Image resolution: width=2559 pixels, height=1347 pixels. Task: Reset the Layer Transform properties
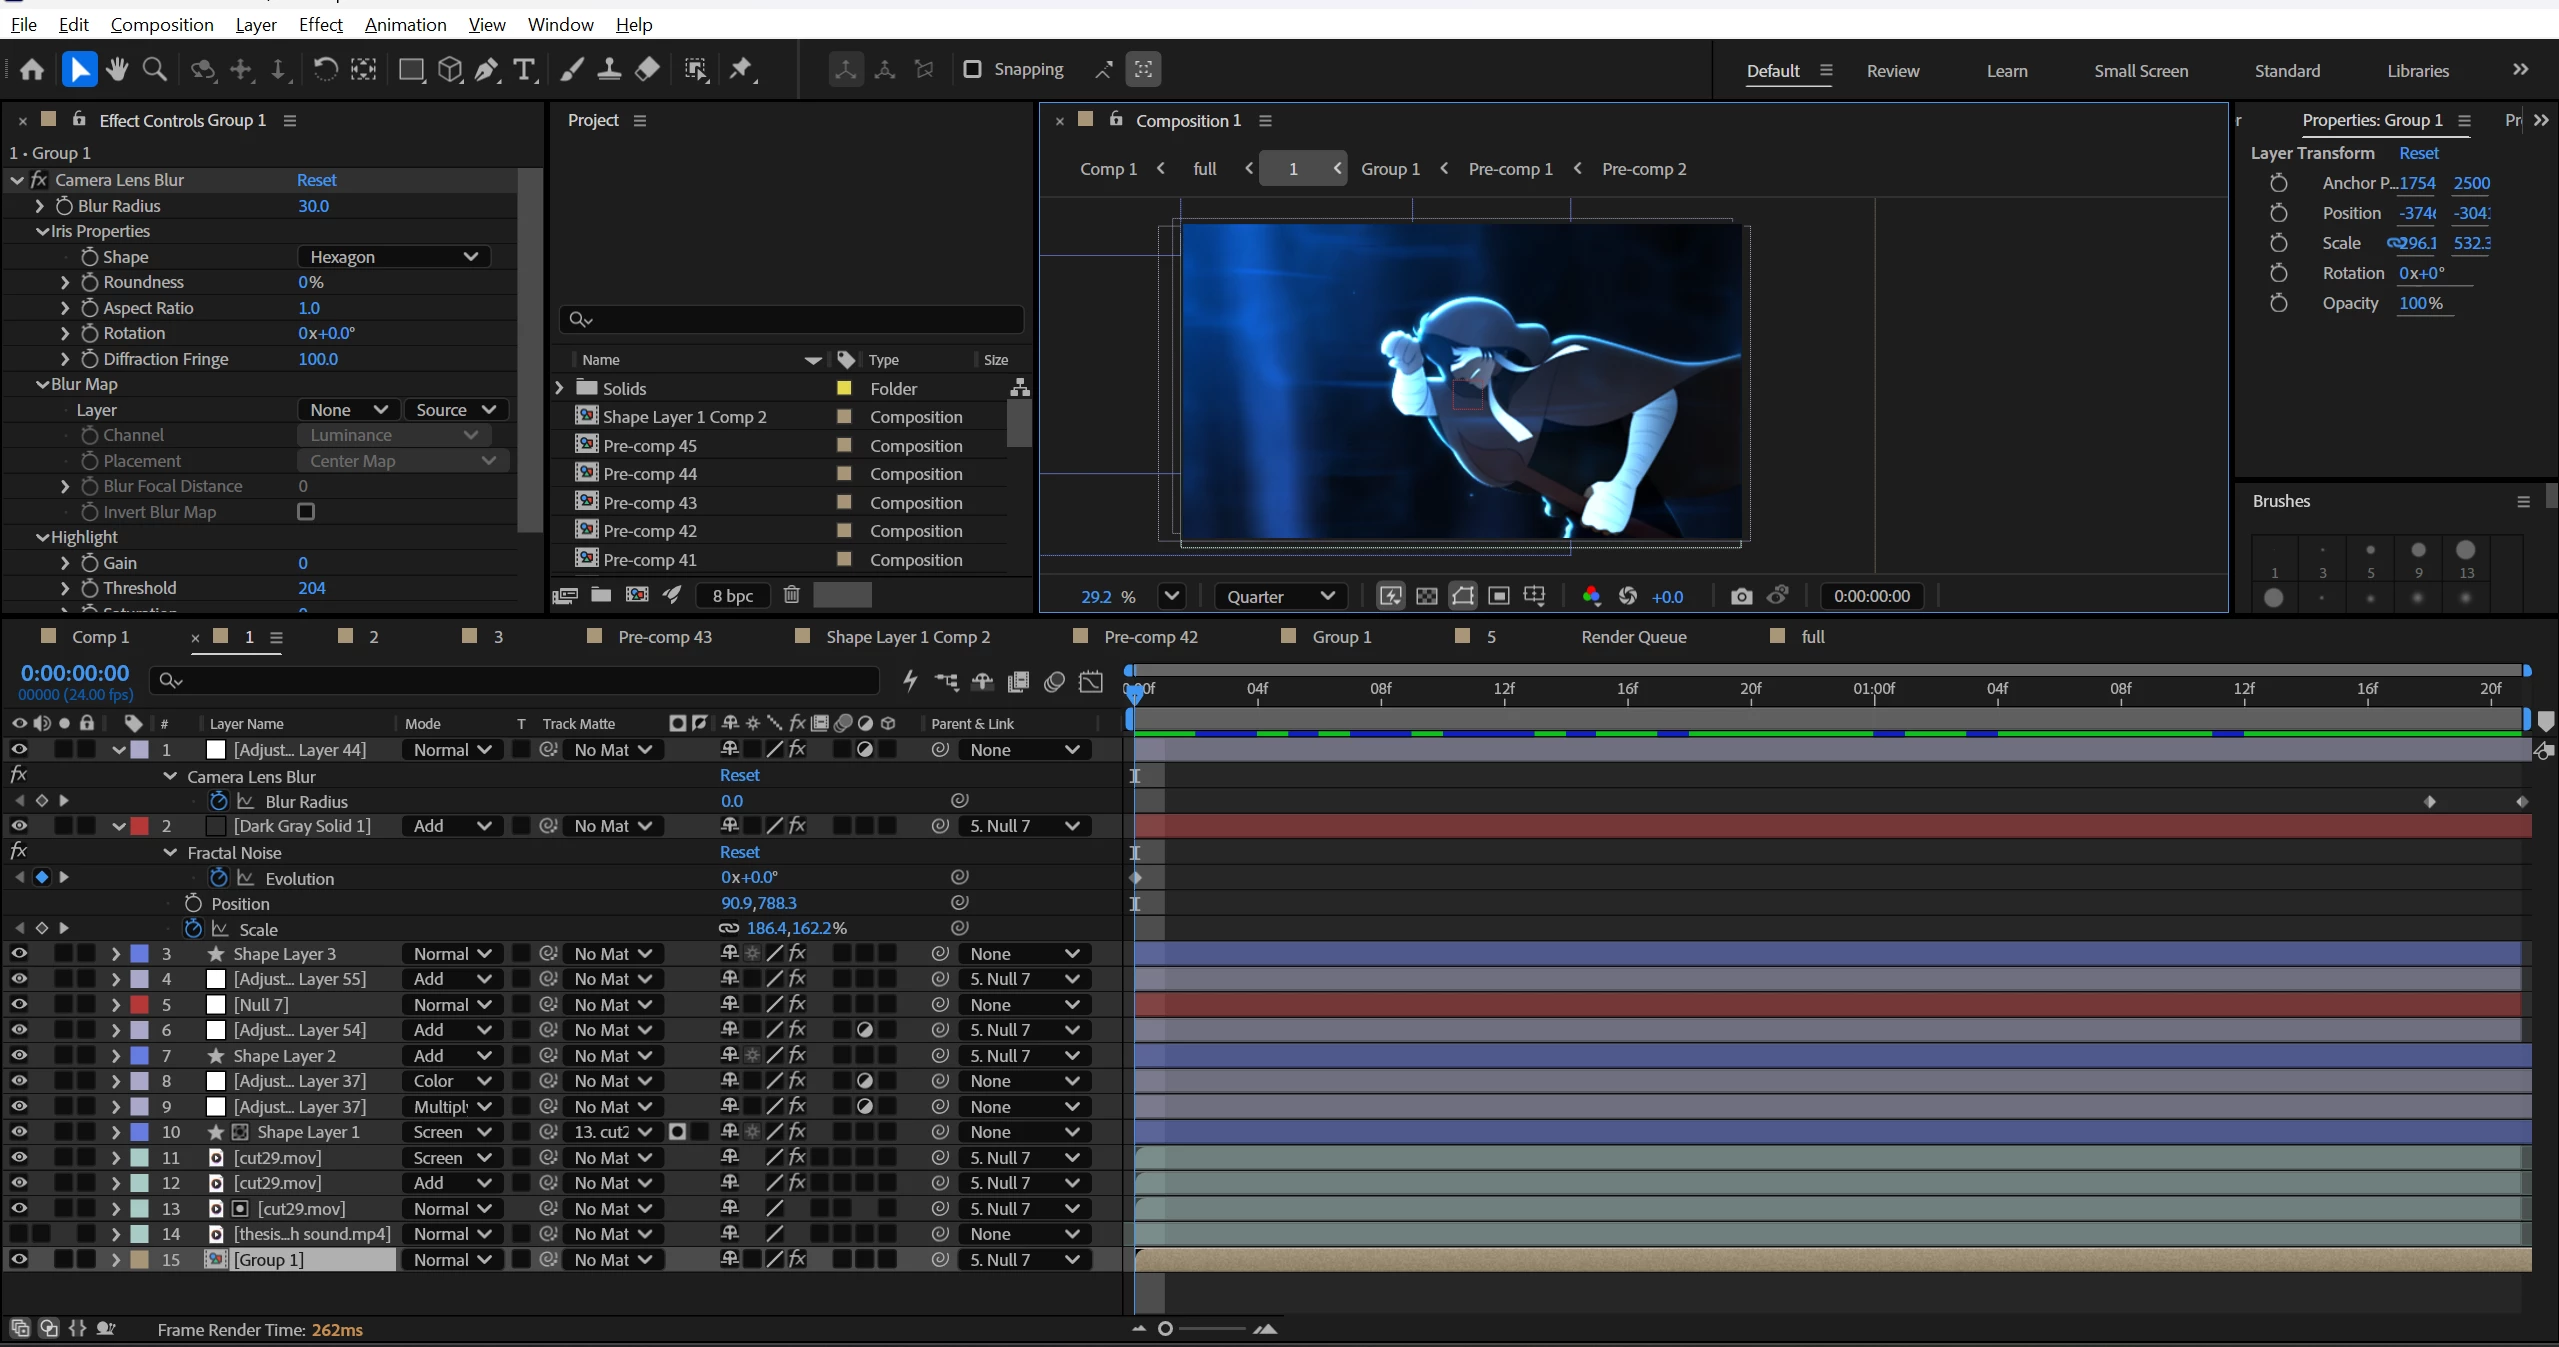point(2418,153)
